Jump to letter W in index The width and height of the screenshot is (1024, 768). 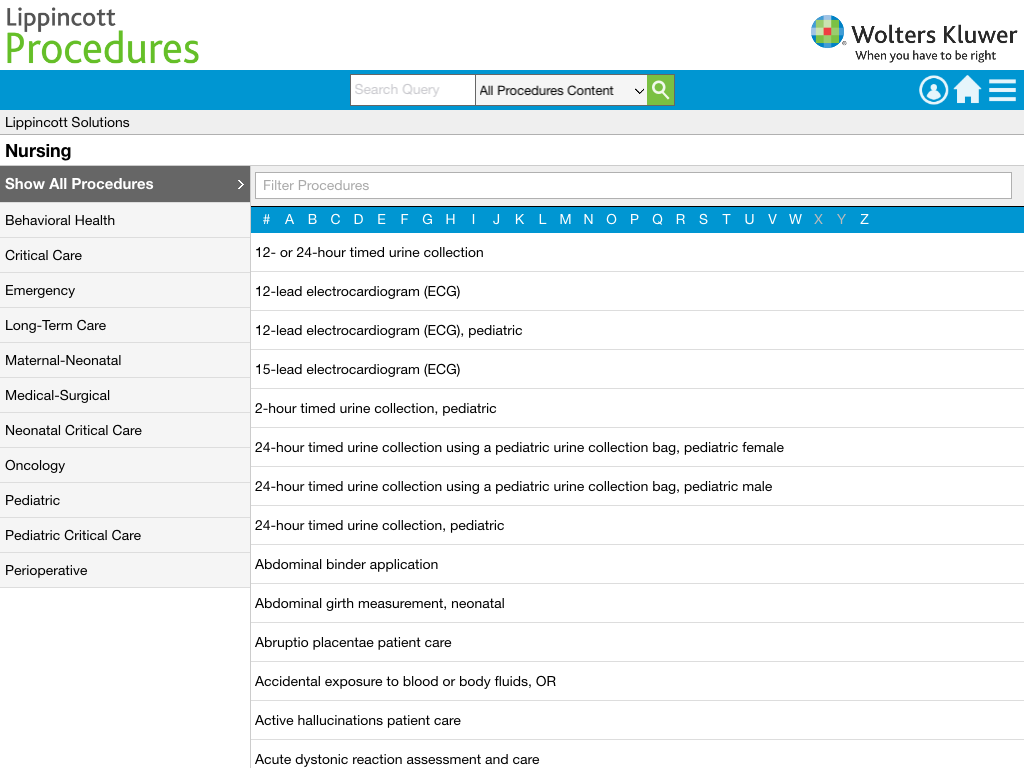[x=795, y=219]
